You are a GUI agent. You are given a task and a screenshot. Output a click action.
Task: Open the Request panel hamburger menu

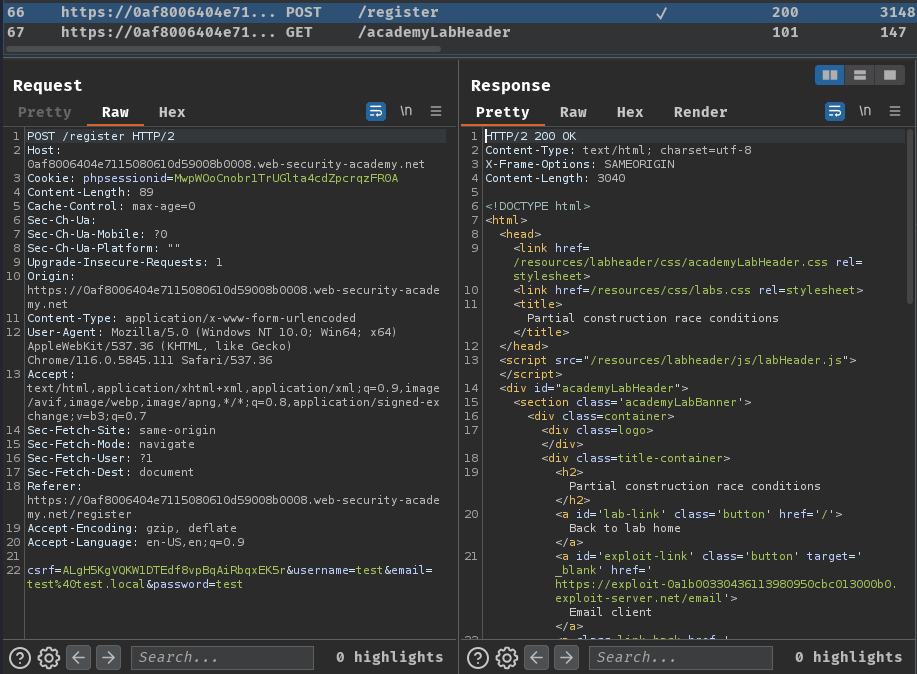(x=436, y=111)
